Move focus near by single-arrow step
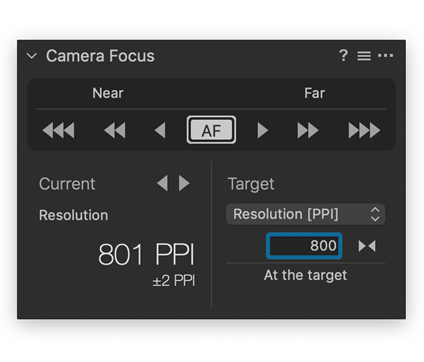The image size is (424, 362). pyautogui.click(x=160, y=130)
